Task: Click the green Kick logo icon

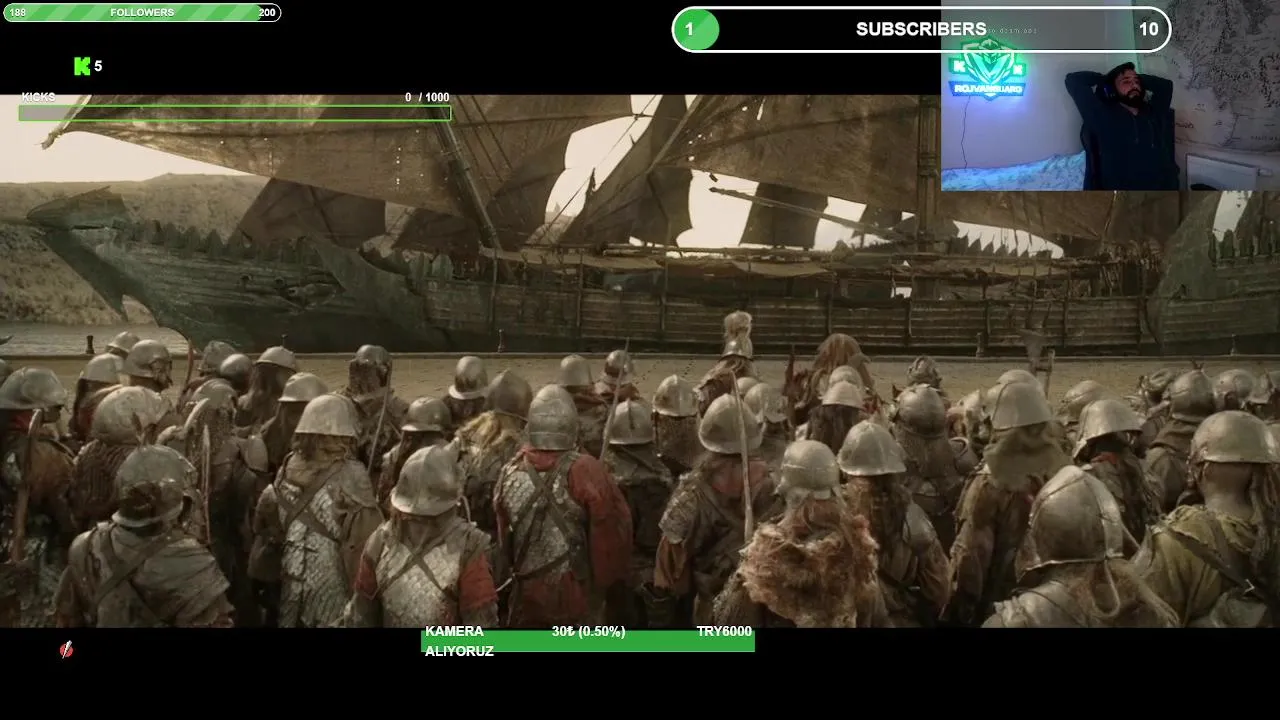Action: pos(82,66)
